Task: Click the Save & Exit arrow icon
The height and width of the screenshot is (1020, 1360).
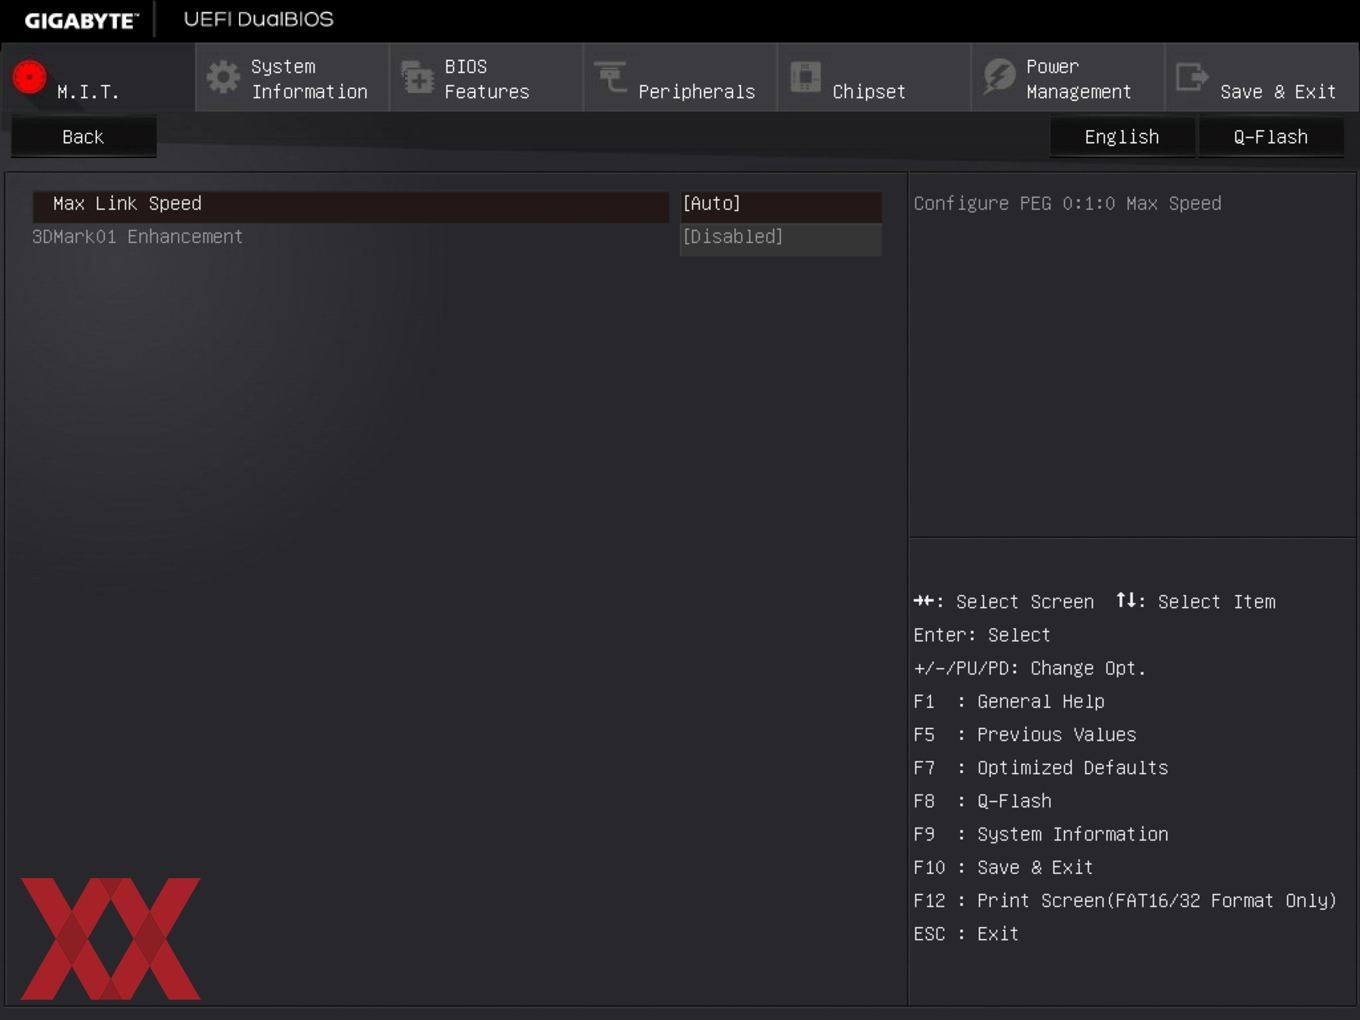Action: (1192, 77)
